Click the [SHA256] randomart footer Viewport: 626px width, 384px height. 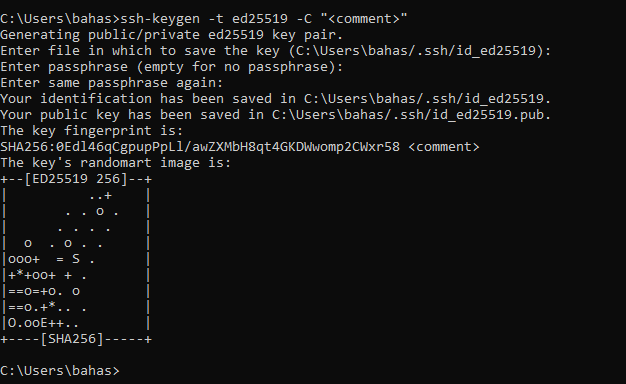(72, 339)
